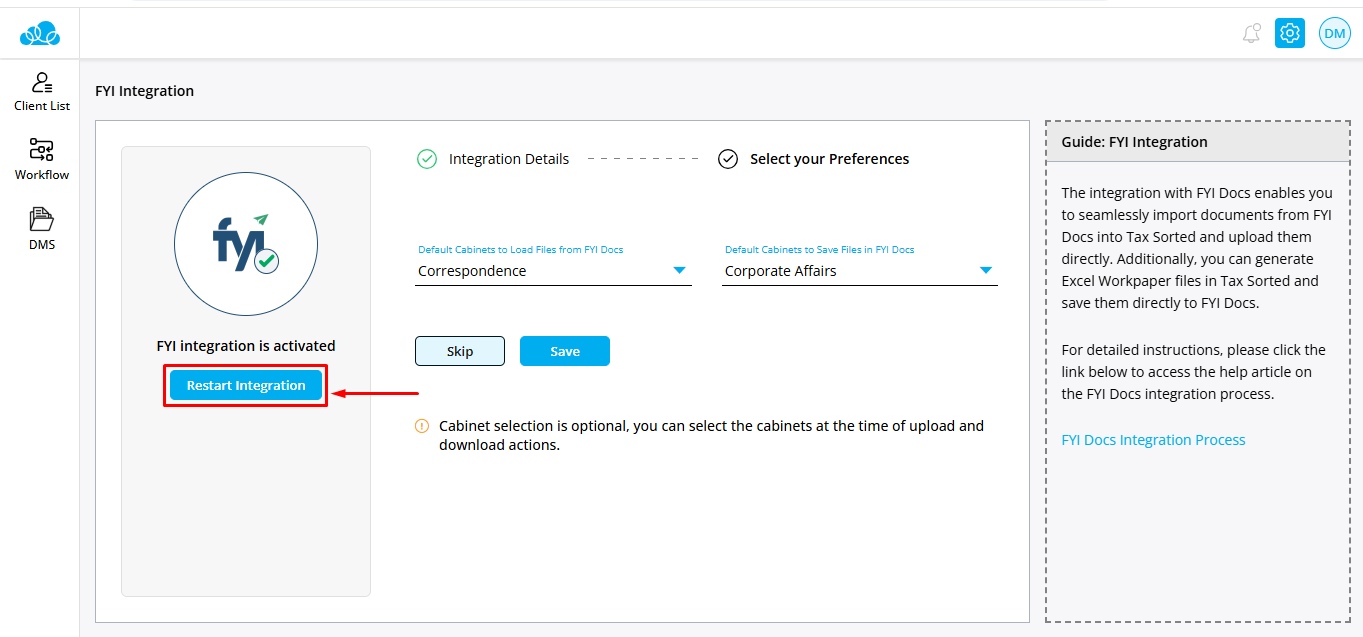Image resolution: width=1363 pixels, height=637 pixels.
Task: Open Workflow in the sidebar
Action: 42,160
